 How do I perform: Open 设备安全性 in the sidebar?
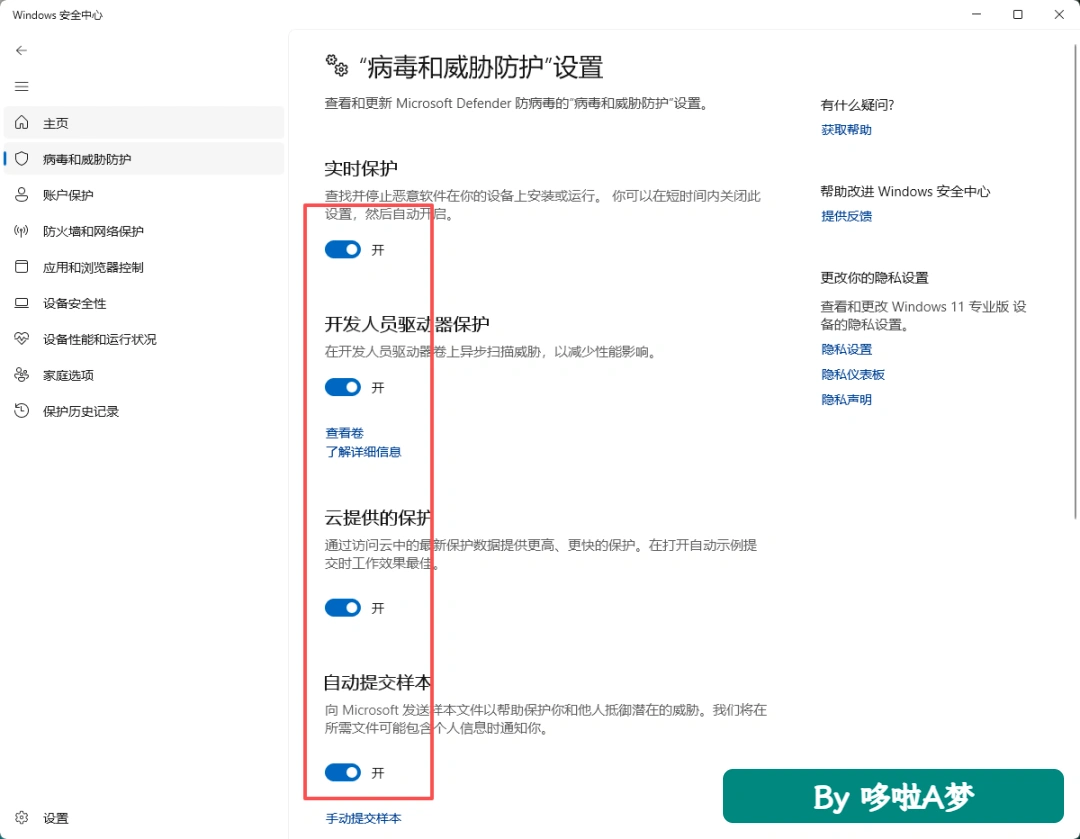pos(144,303)
